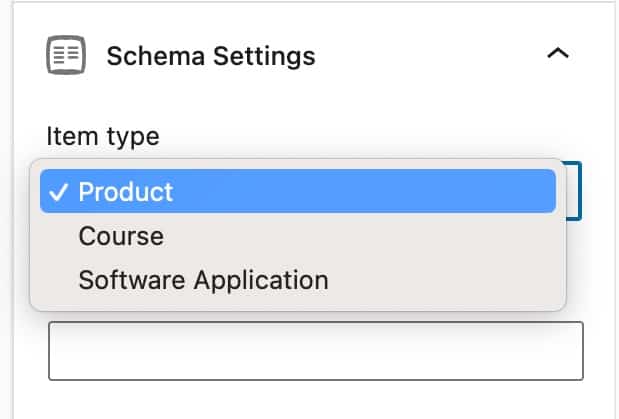
Task: Click the checkmark beside Product
Action: [58, 192]
